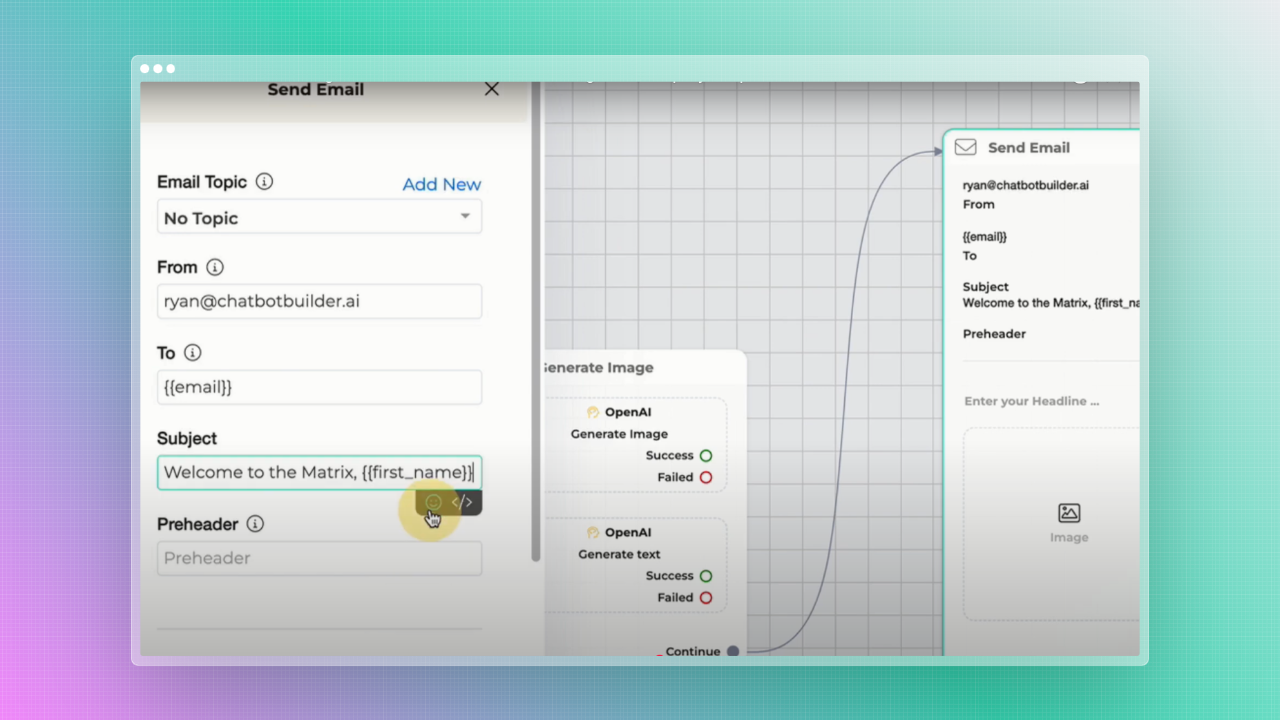
Task: Open the No Topic dropdown
Action: pos(320,217)
